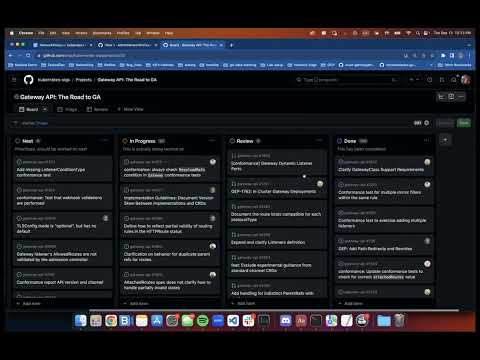The height and width of the screenshot is (360, 480).
Task: Open the AttachedRoutes spec card
Action: tap(170, 281)
